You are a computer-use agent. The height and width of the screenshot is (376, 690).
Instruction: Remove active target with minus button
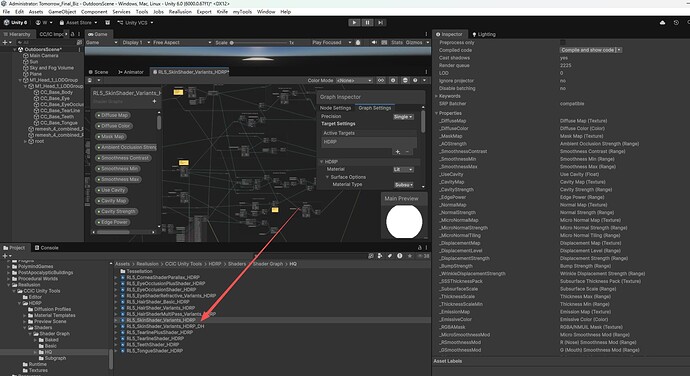coord(407,151)
